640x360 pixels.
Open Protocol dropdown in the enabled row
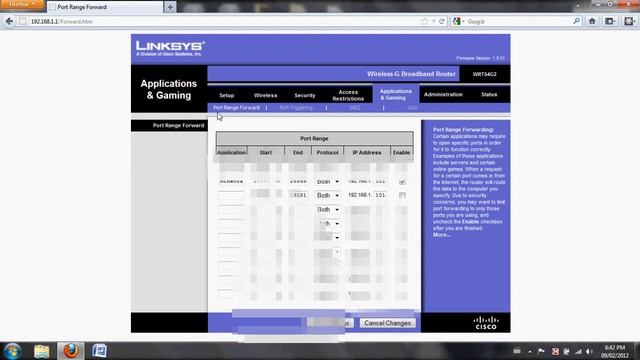pos(328,182)
